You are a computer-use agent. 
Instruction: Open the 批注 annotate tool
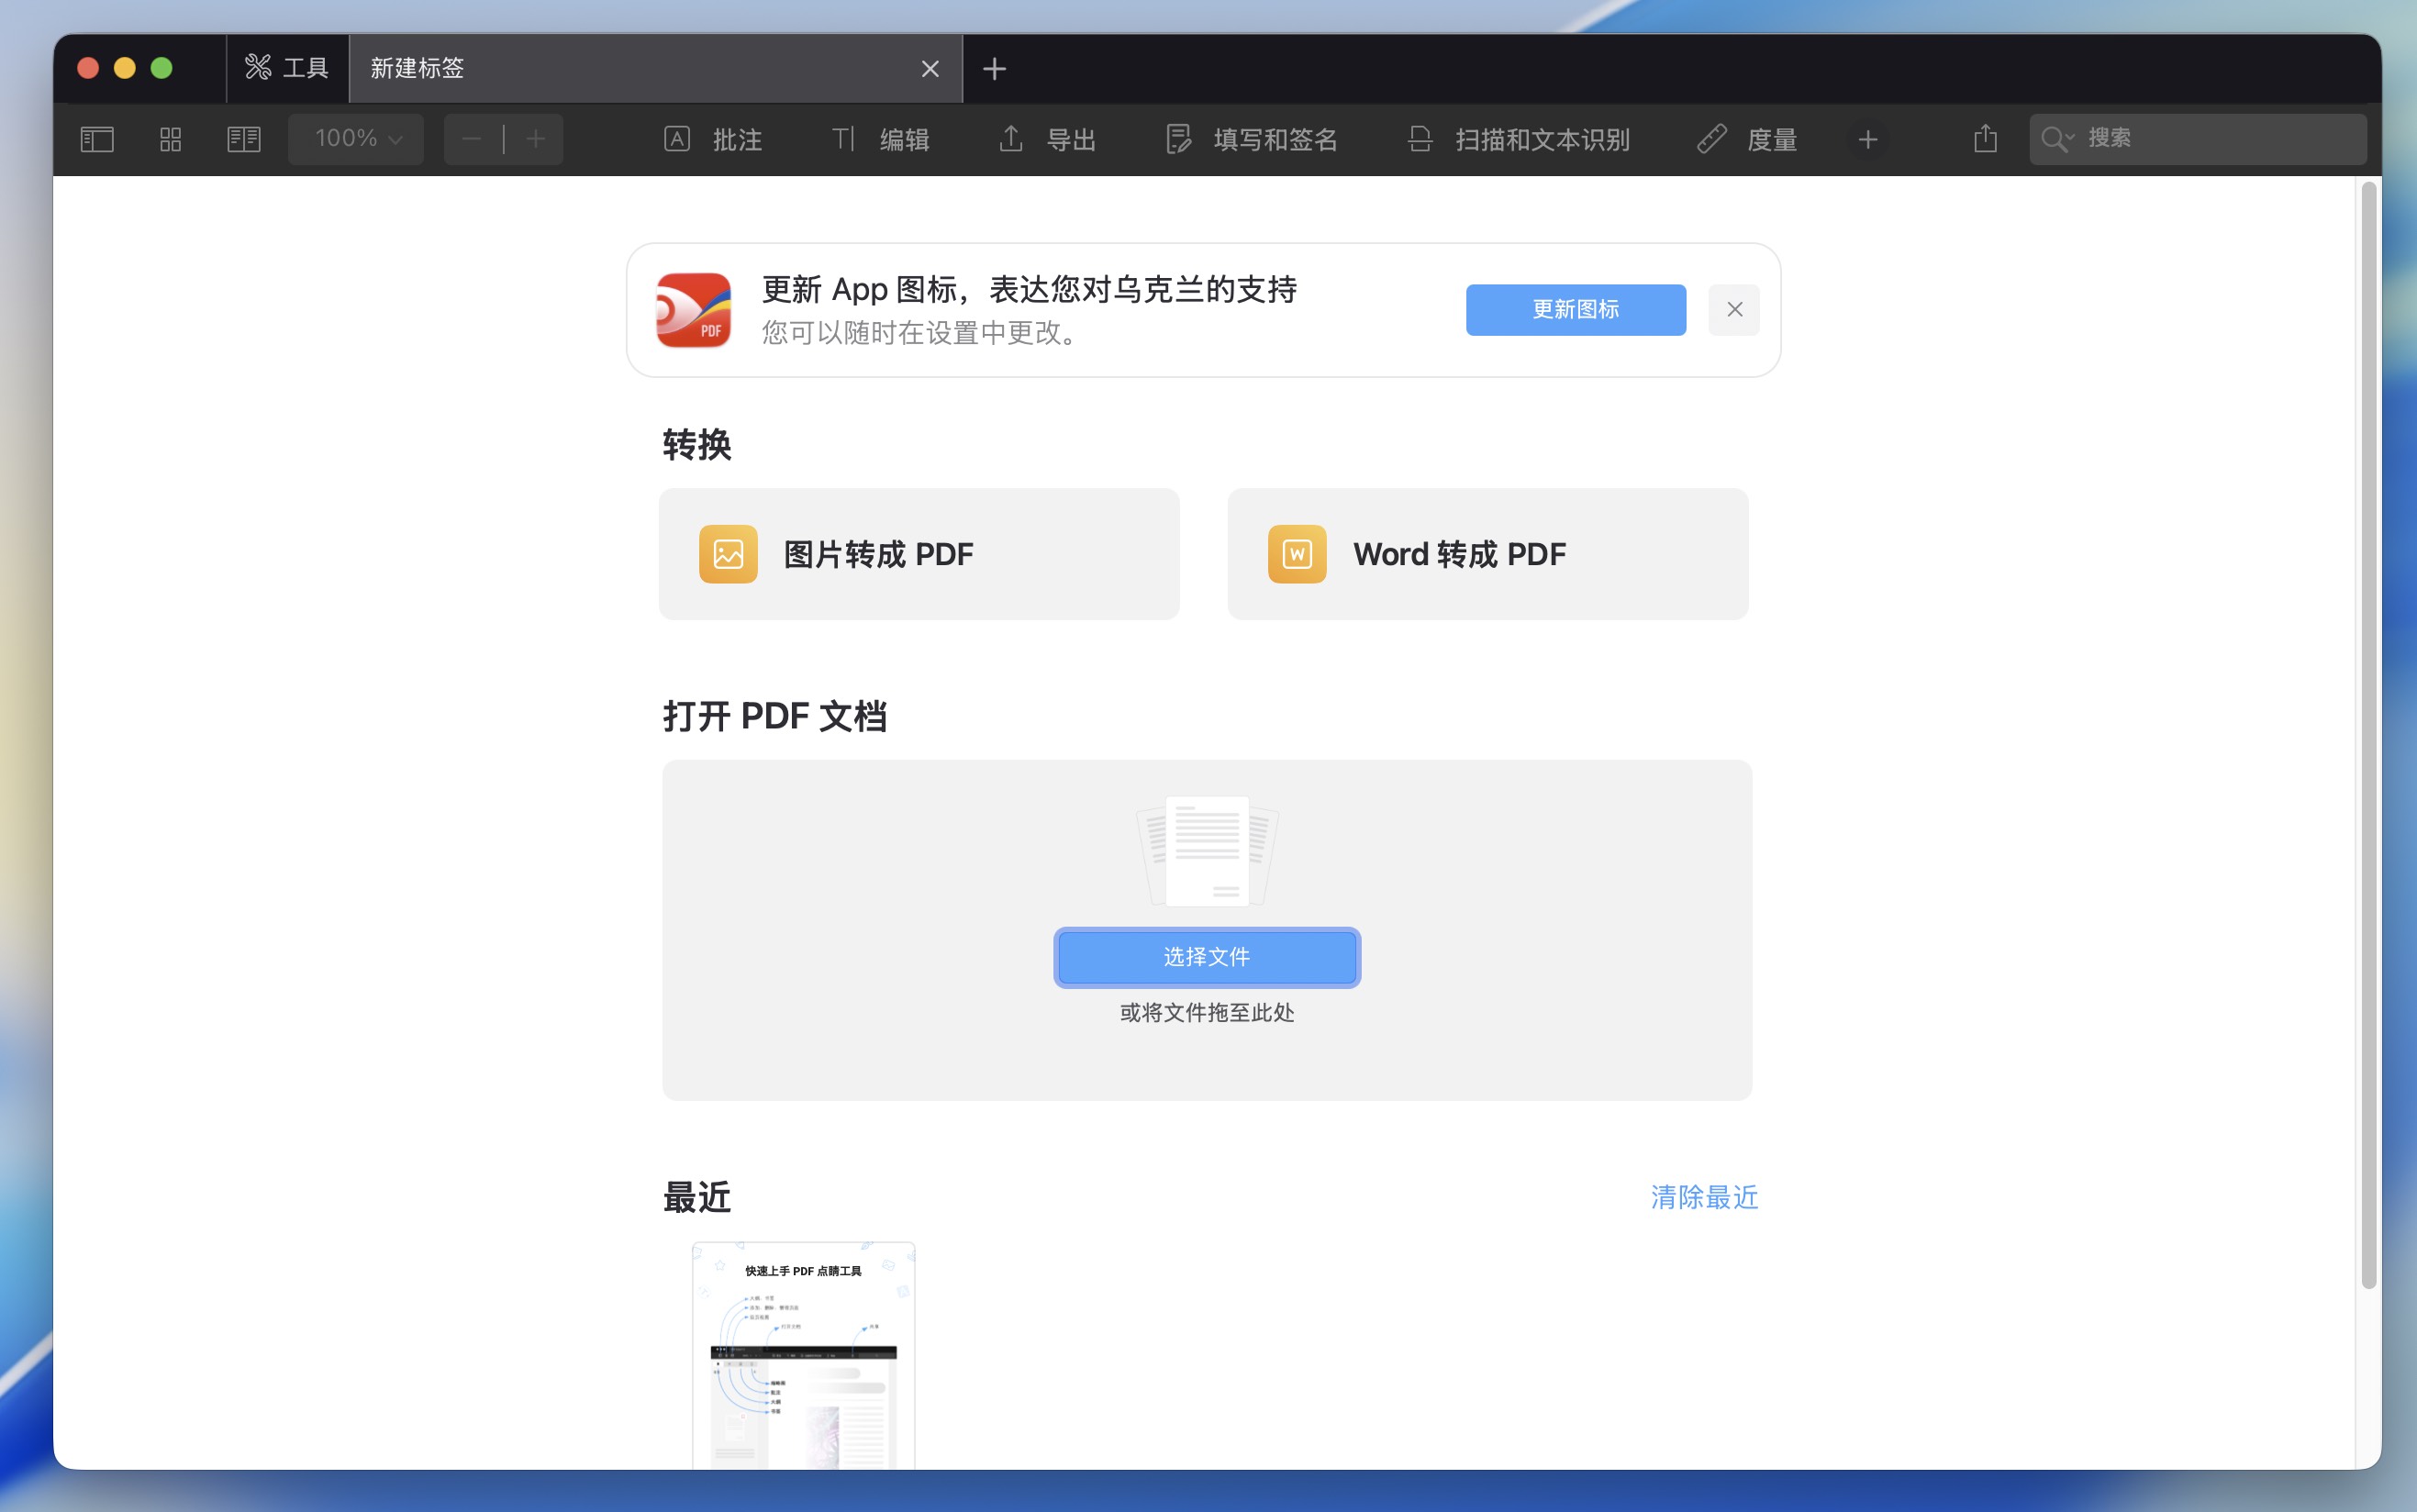(713, 139)
